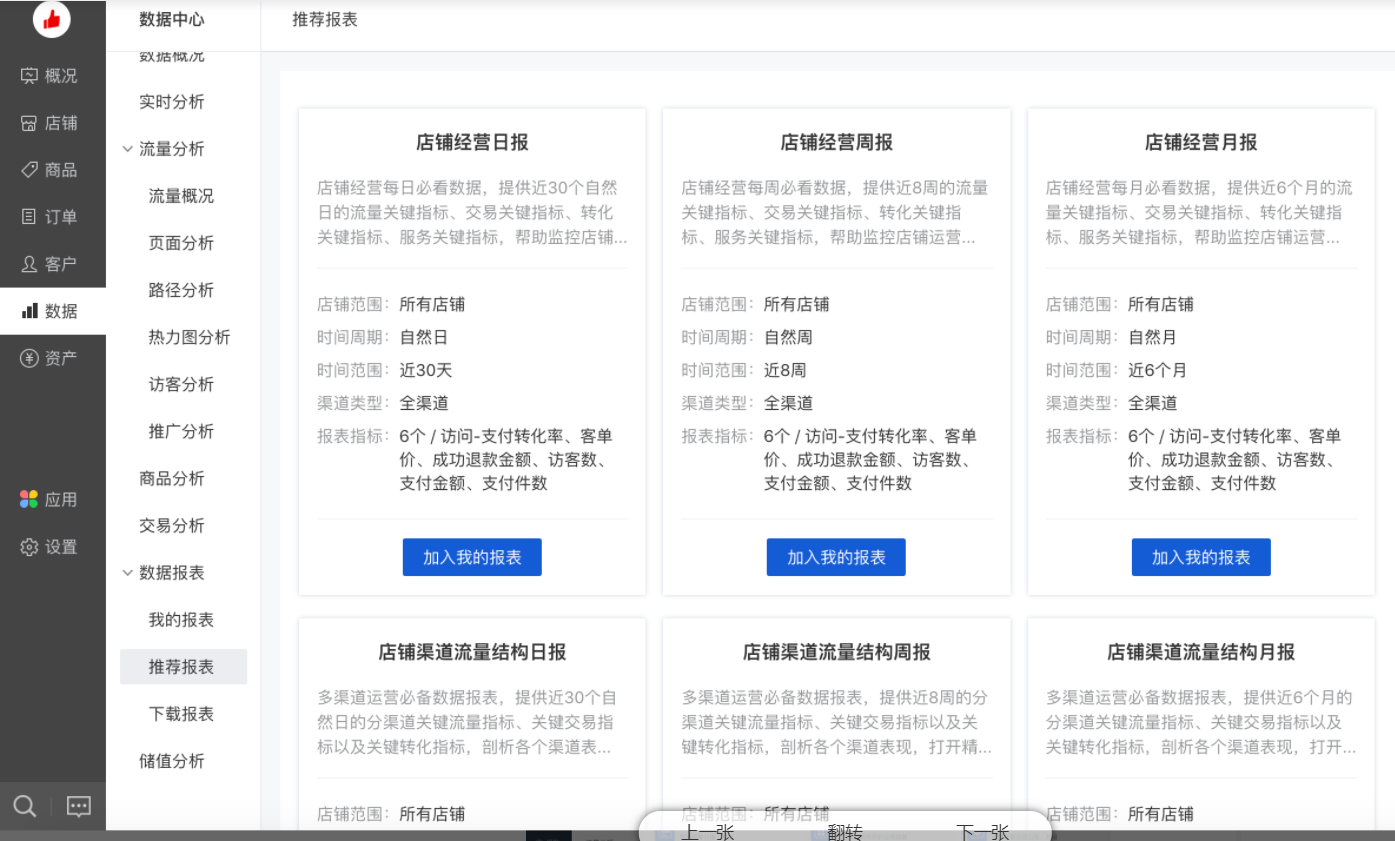Screen dimensions: 1395x841
Task: Click the 订单 icon in the sidebar
Action: (x=52, y=216)
